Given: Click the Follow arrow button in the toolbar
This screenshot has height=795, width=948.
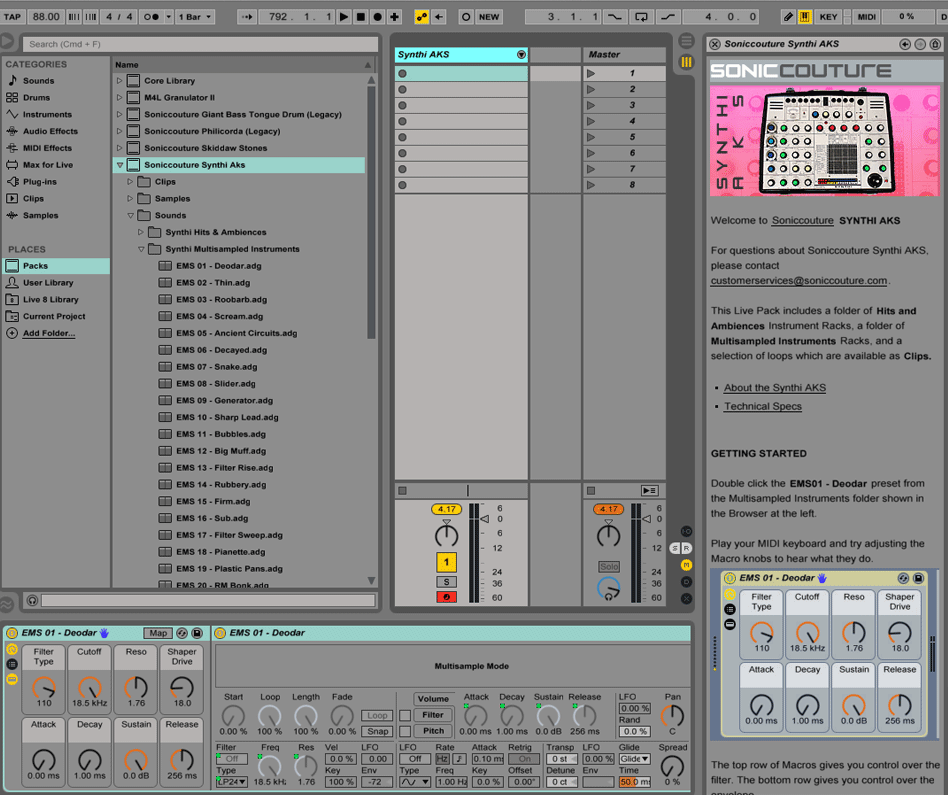Looking at the screenshot, I should coord(247,17).
